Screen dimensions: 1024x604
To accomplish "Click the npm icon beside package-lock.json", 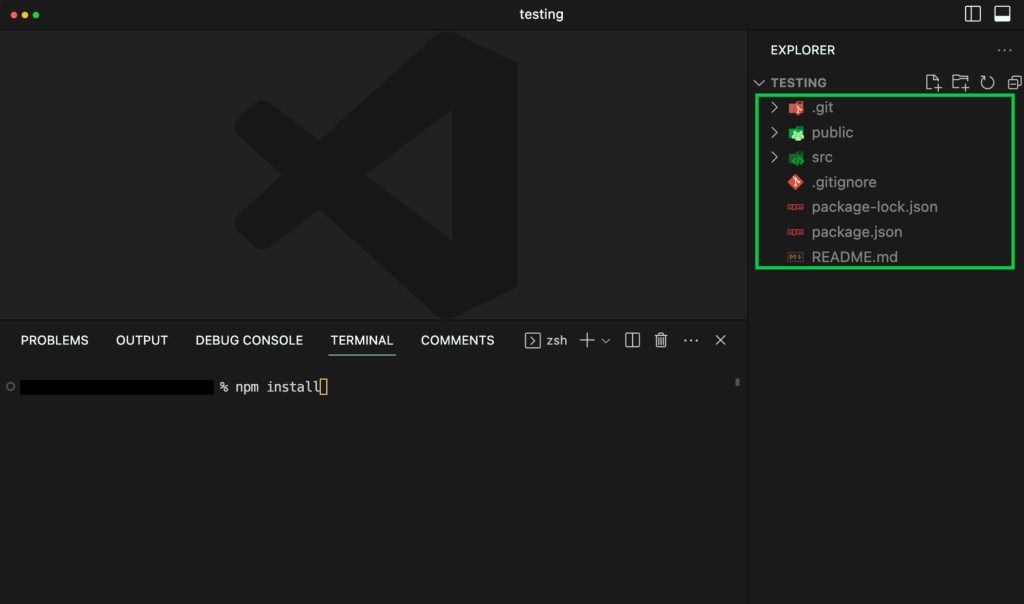I will pos(795,207).
